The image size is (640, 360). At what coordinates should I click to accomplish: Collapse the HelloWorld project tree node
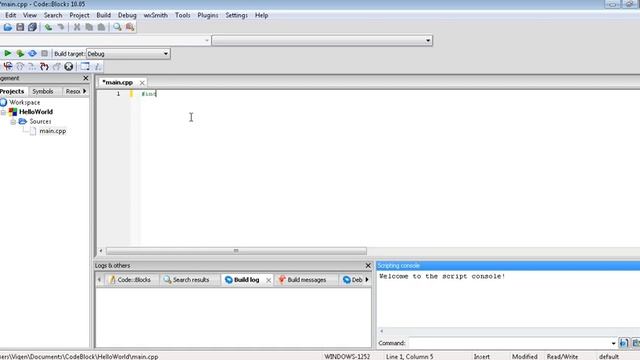point(3,112)
